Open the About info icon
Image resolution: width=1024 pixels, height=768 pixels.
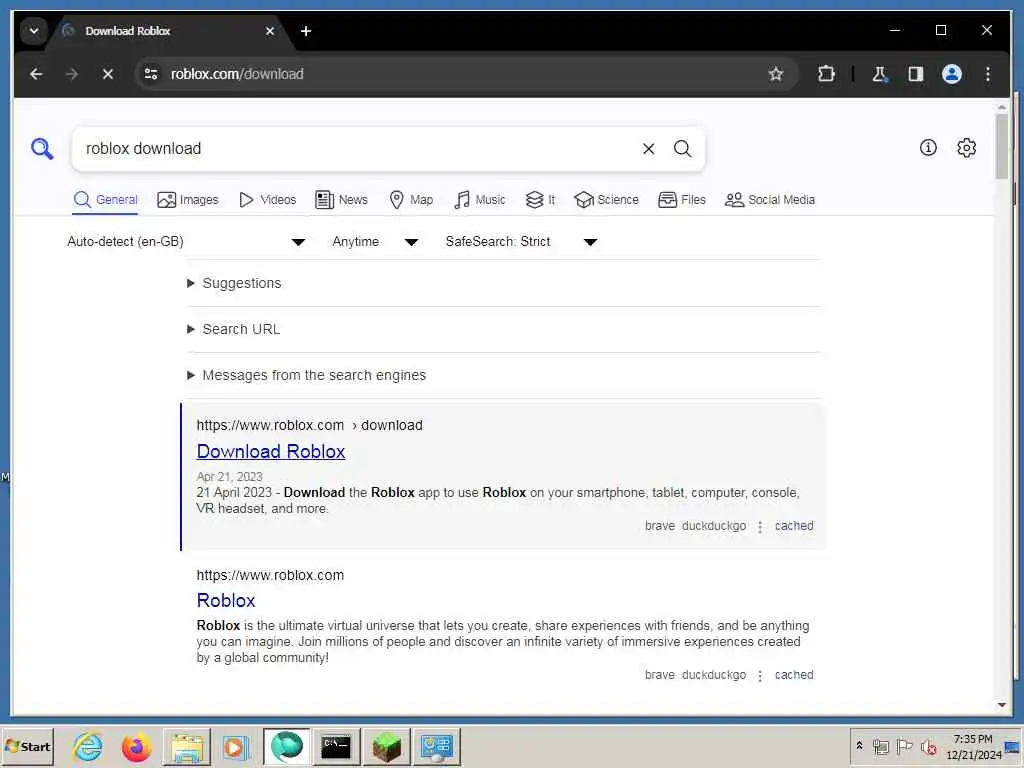(928, 148)
